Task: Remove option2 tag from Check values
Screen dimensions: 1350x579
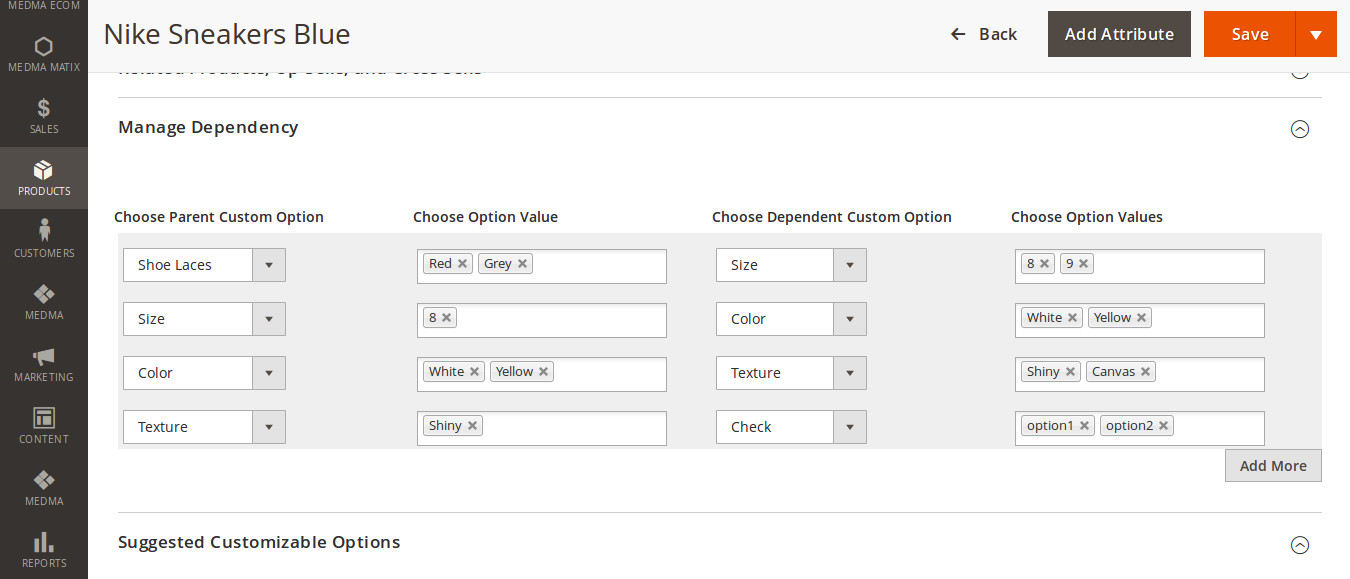Action: click(x=1163, y=426)
